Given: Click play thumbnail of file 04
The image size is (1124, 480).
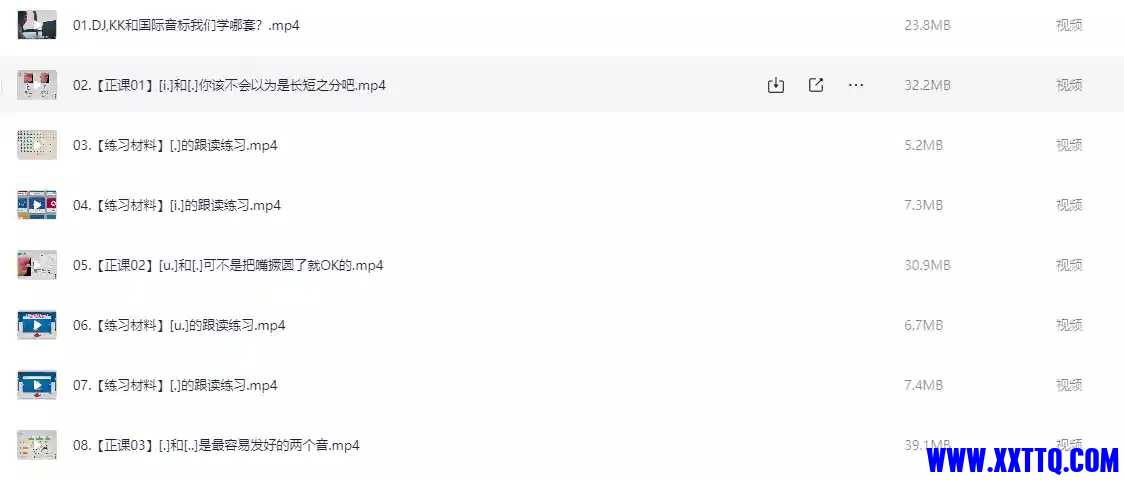Looking at the screenshot, I should (x=37, y=206).
